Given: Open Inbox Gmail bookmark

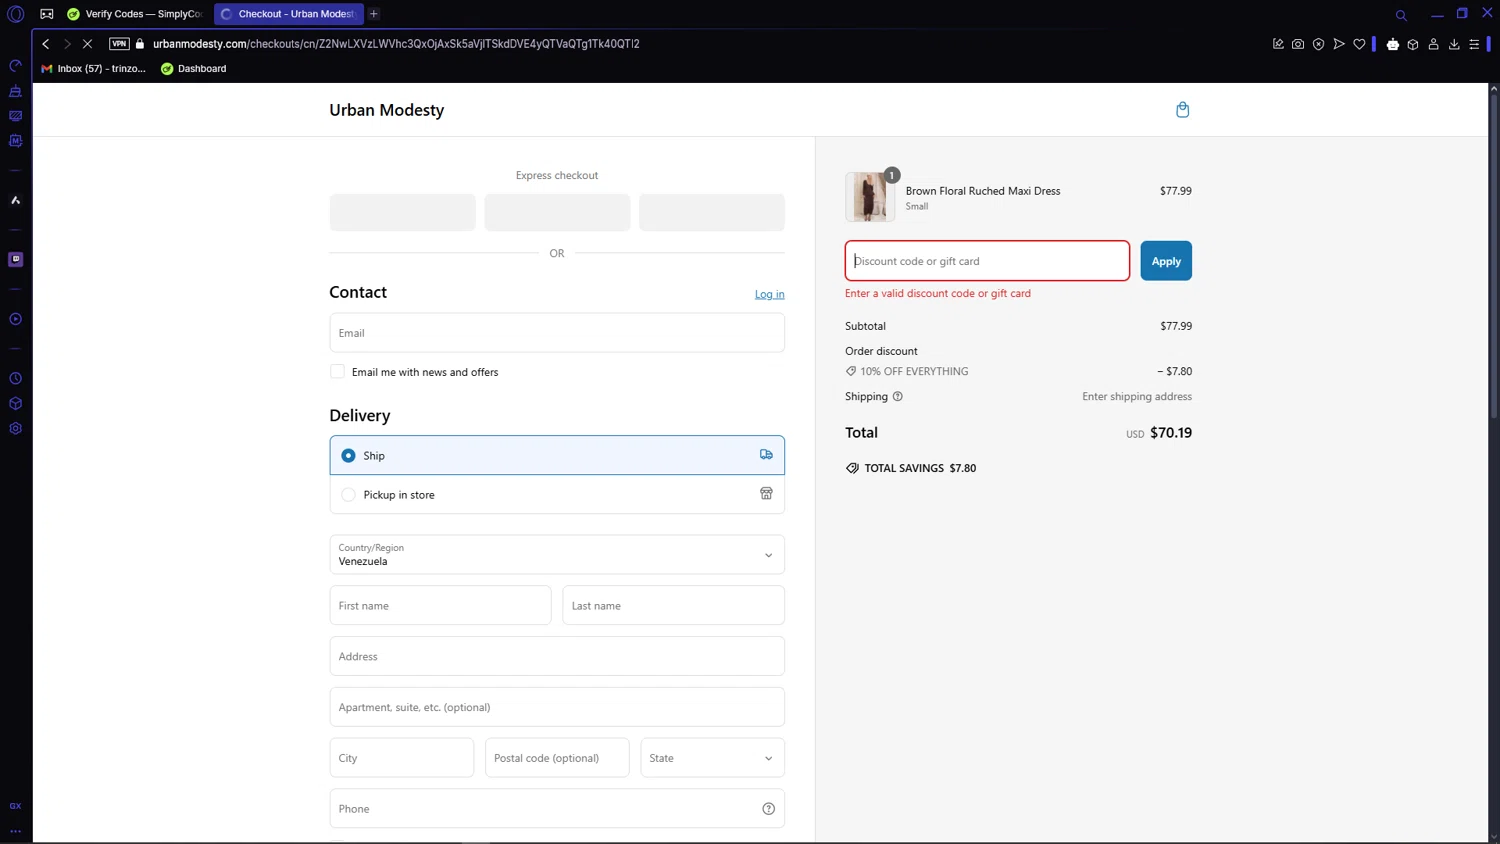Looking at the screenshot, I should click(93, 69).
